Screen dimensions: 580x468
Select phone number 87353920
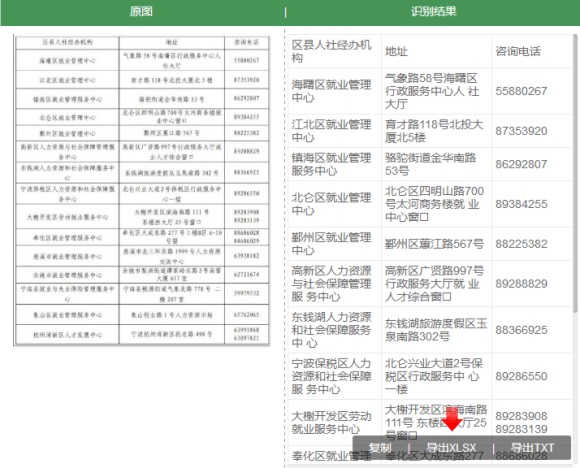point(521,131)
